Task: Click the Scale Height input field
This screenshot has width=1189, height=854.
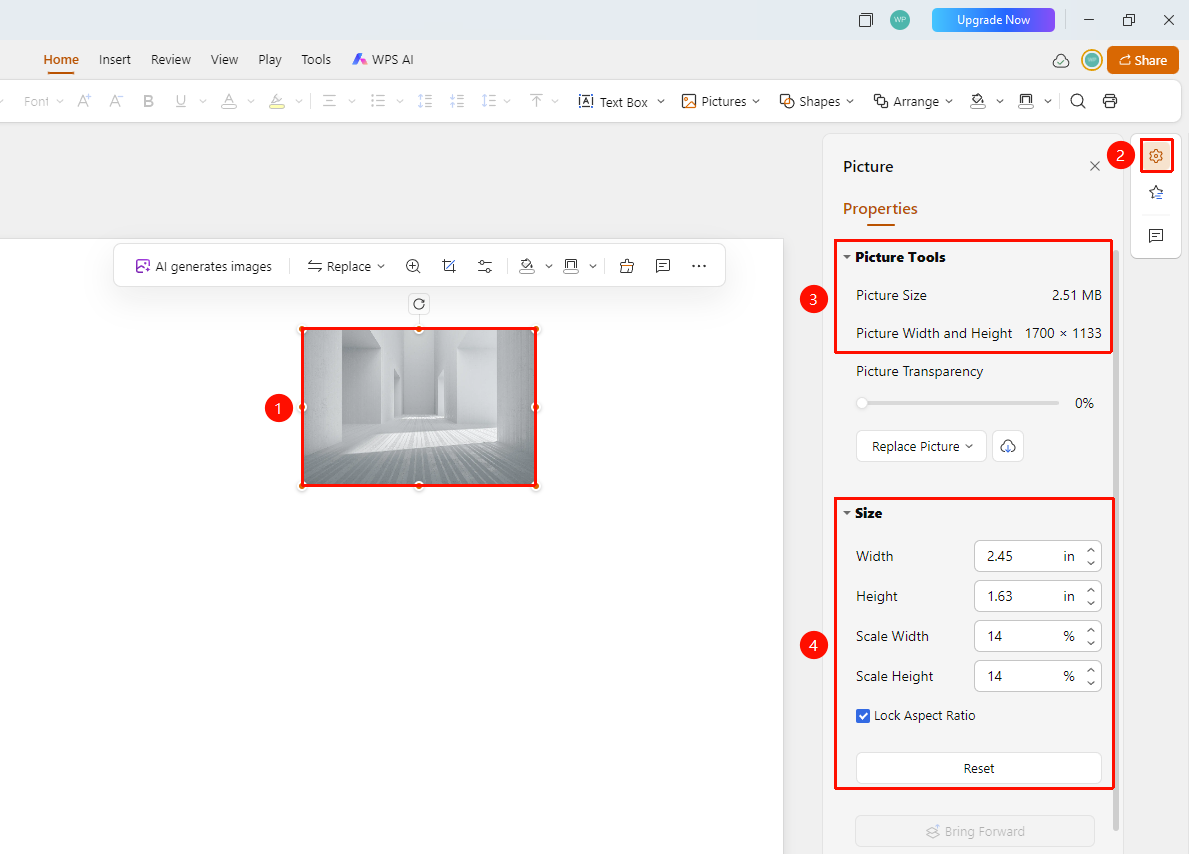Action: [1037, 676]
